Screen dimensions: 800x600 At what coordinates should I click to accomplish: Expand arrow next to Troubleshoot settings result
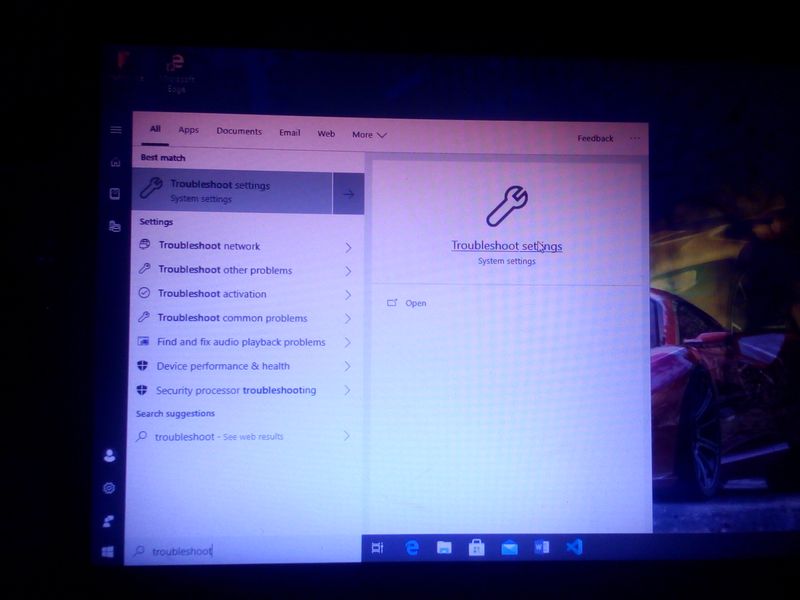coord(348,193)
